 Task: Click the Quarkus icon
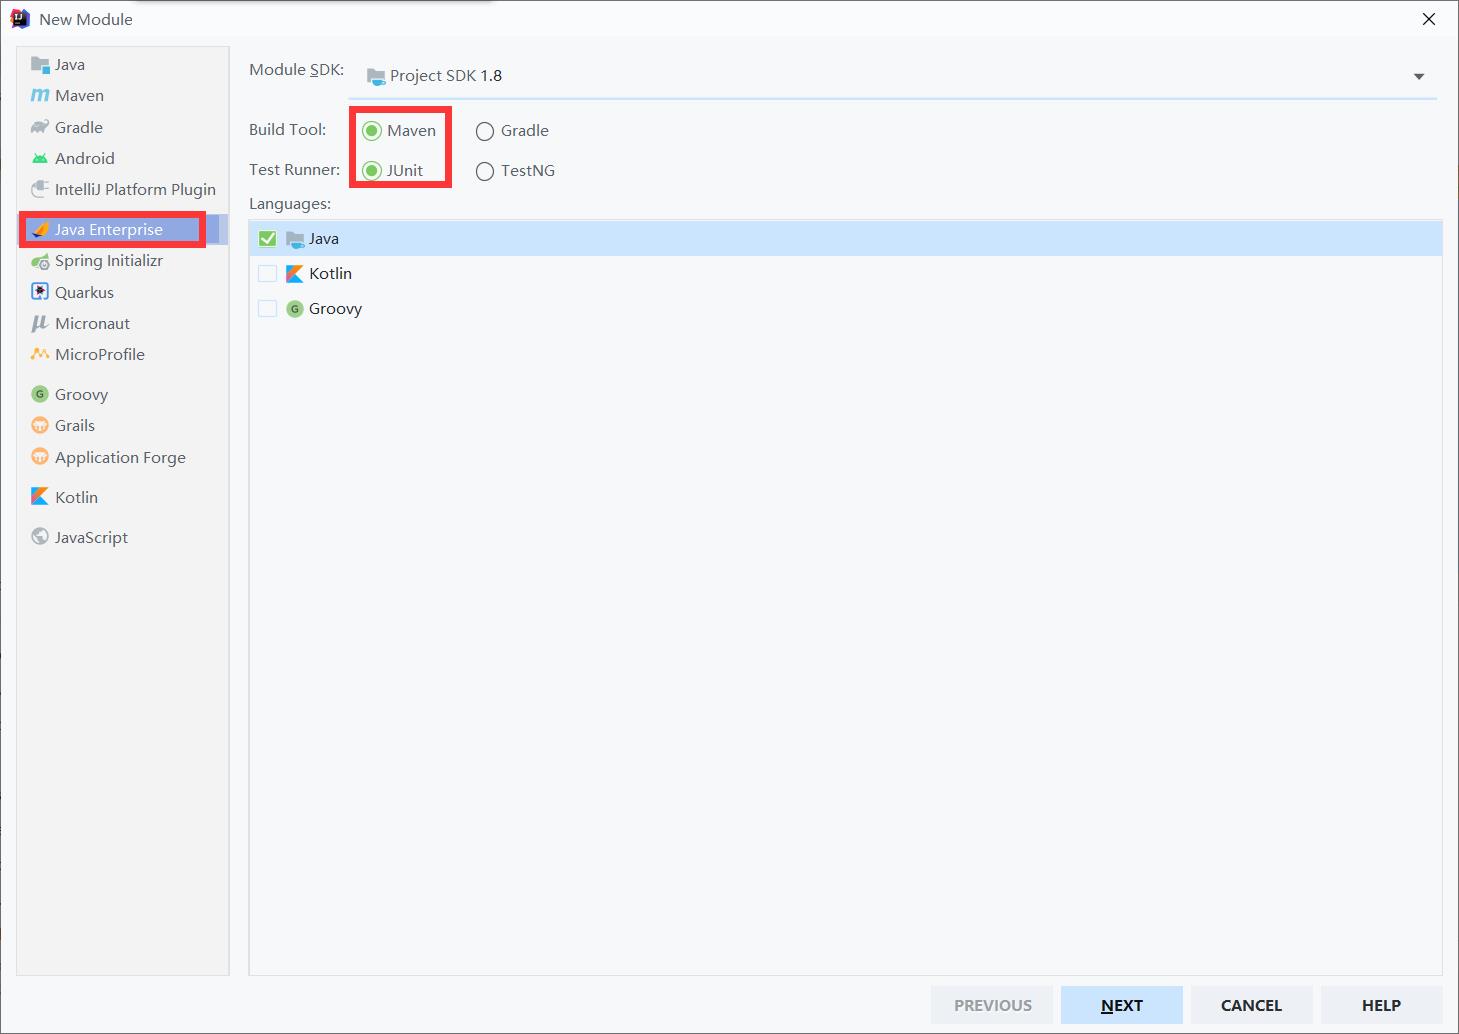point(40,292)
